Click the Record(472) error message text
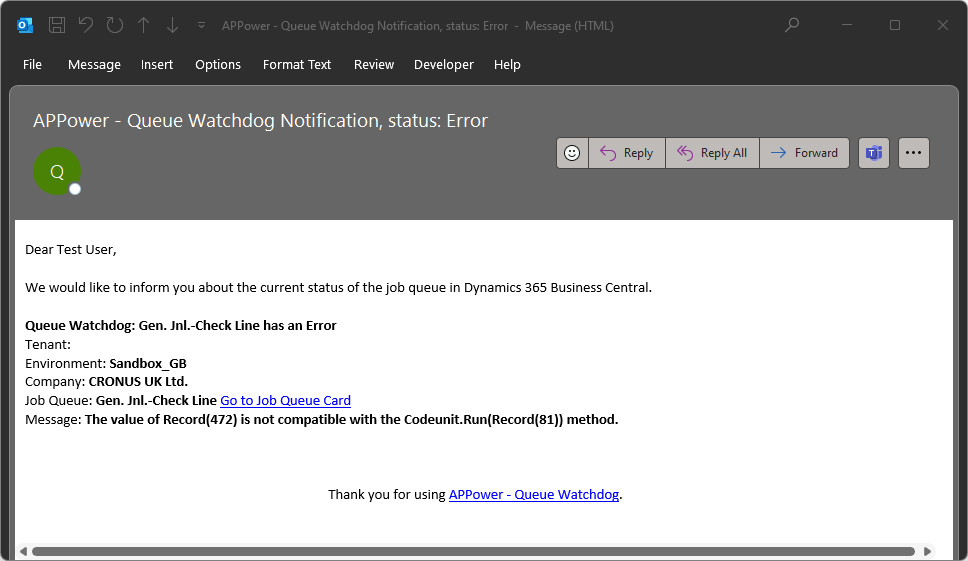 tap(351, 420)
